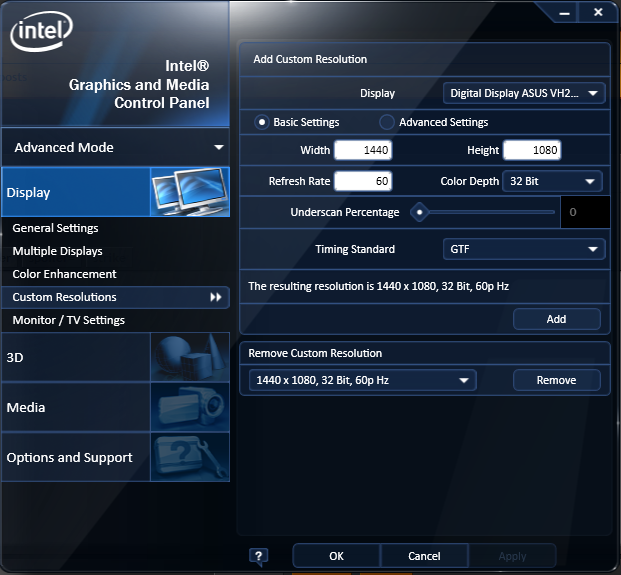Open the Advanced Mode dropdown

[x=116, y=148]
